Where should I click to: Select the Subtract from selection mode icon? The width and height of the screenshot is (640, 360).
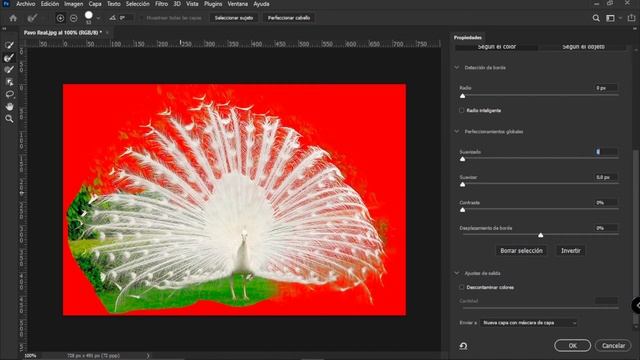[73, 18]
